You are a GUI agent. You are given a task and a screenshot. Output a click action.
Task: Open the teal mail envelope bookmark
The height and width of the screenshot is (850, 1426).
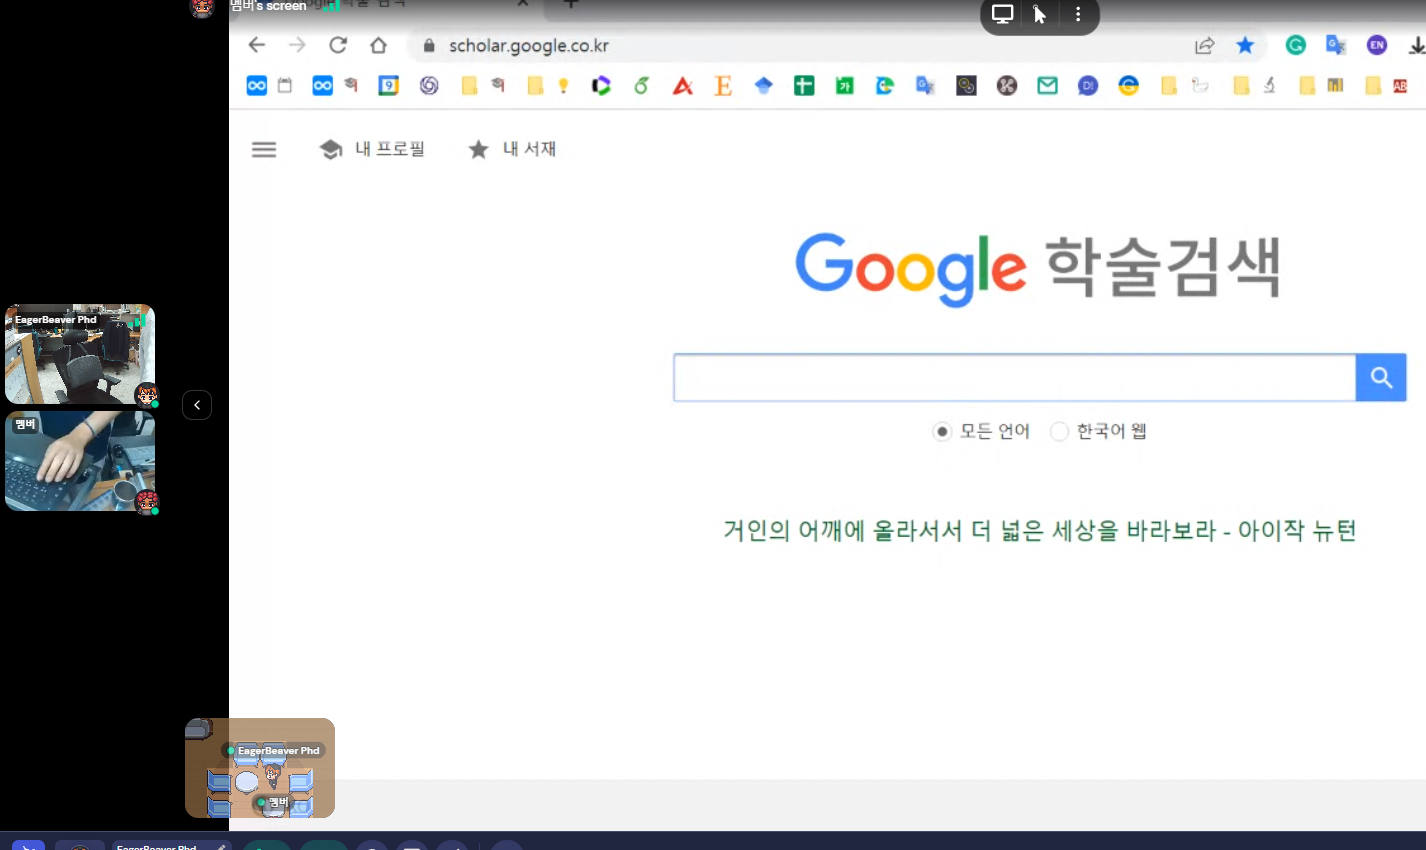click(1047, 86)
